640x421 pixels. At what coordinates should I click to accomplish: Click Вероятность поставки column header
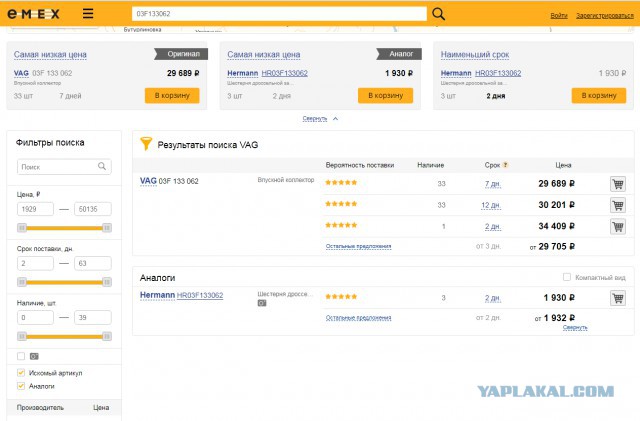360,165
